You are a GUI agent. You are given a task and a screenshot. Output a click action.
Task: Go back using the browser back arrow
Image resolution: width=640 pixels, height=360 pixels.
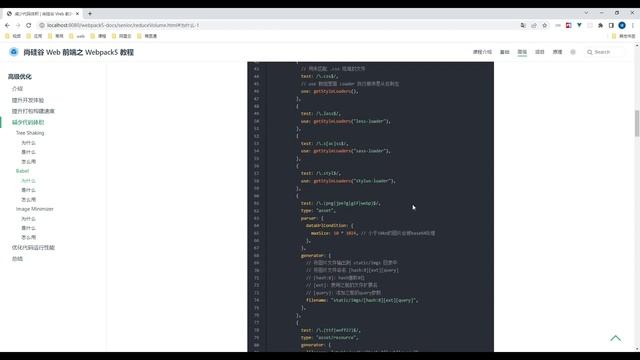pyautogui.click(x=7, y=25)
